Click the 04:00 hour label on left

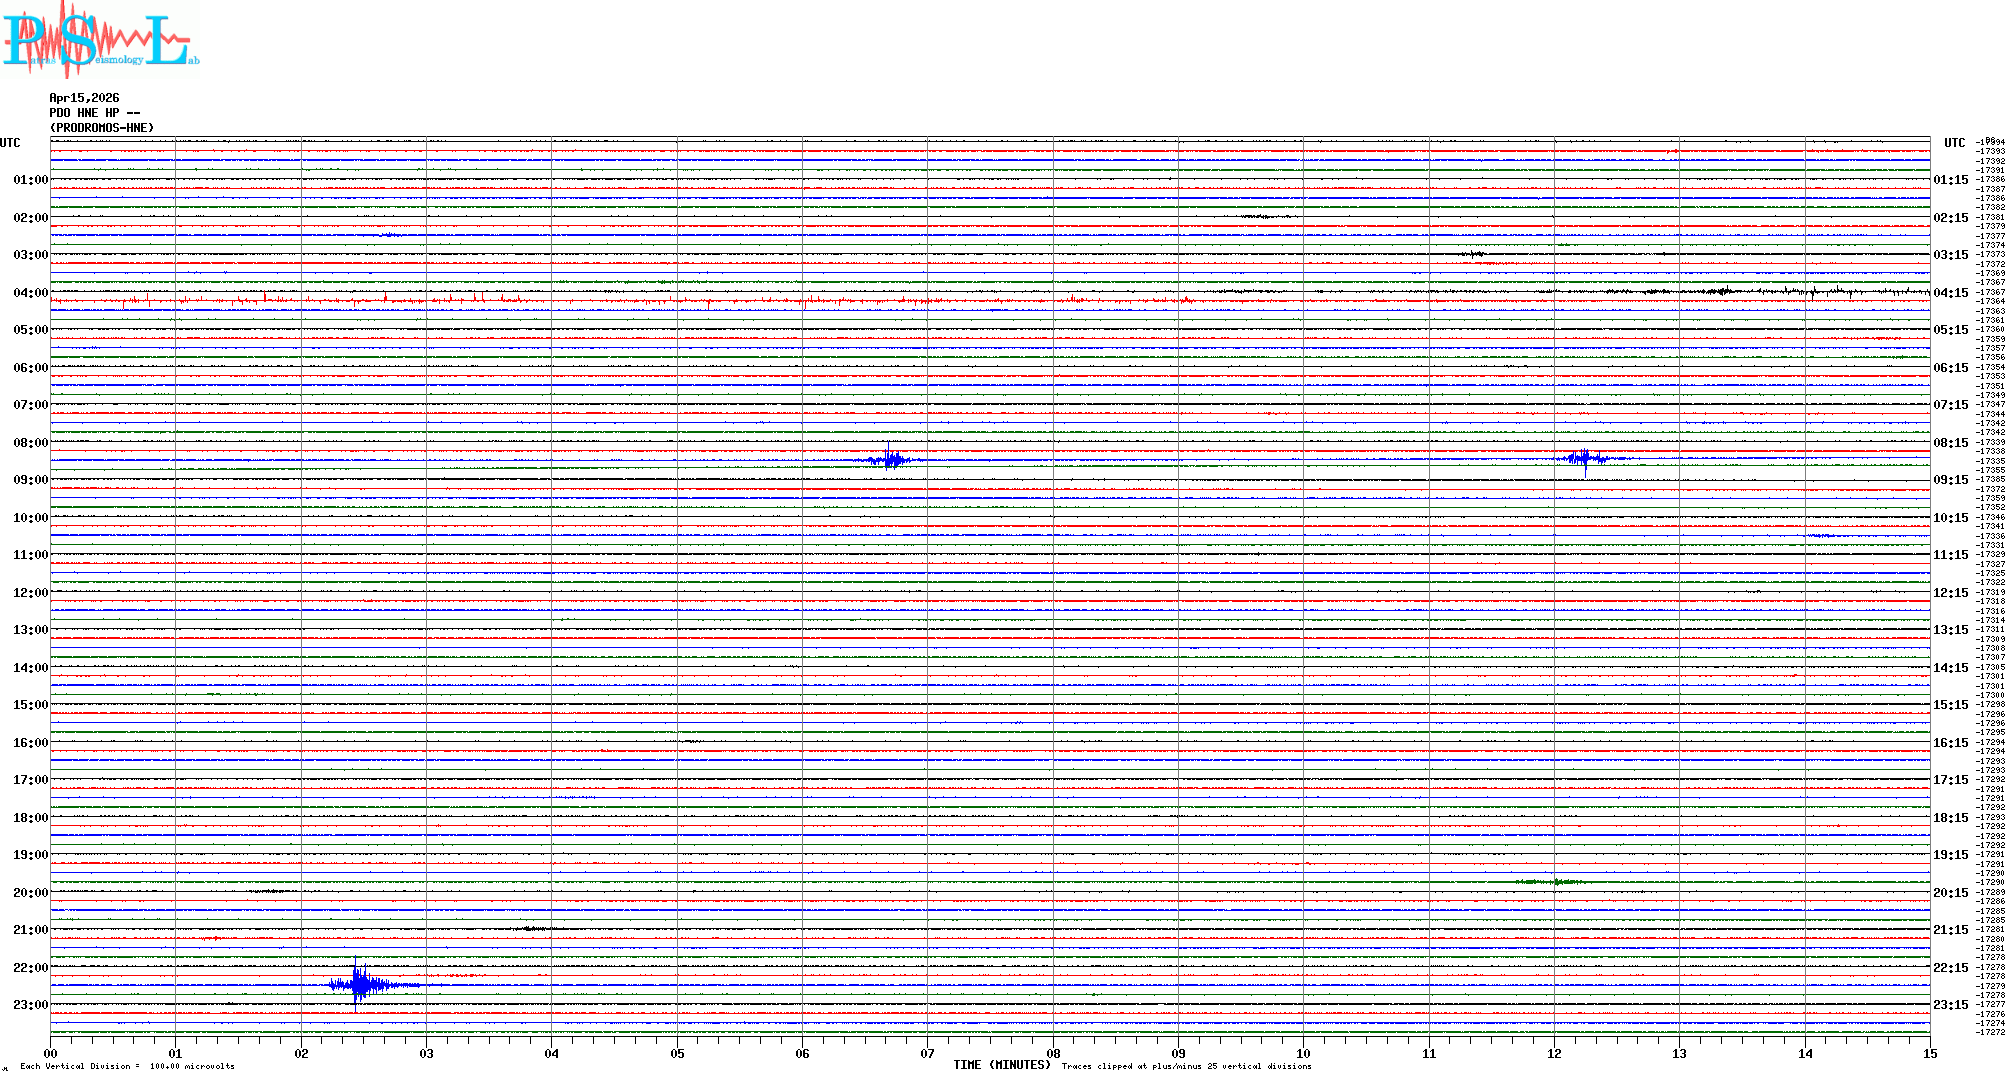pyautogui.click(x=30, y=293)
